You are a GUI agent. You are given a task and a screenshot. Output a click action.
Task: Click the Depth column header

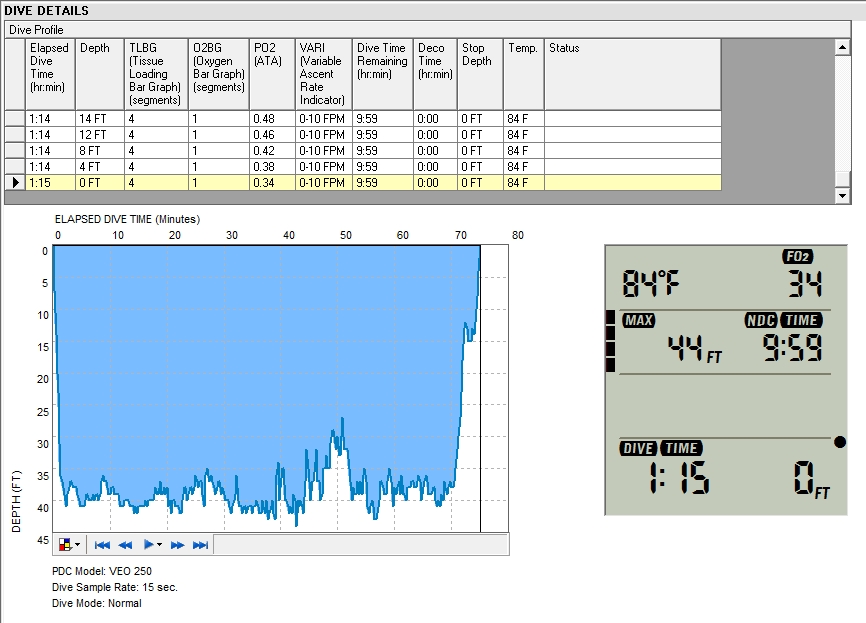(100, 74)
